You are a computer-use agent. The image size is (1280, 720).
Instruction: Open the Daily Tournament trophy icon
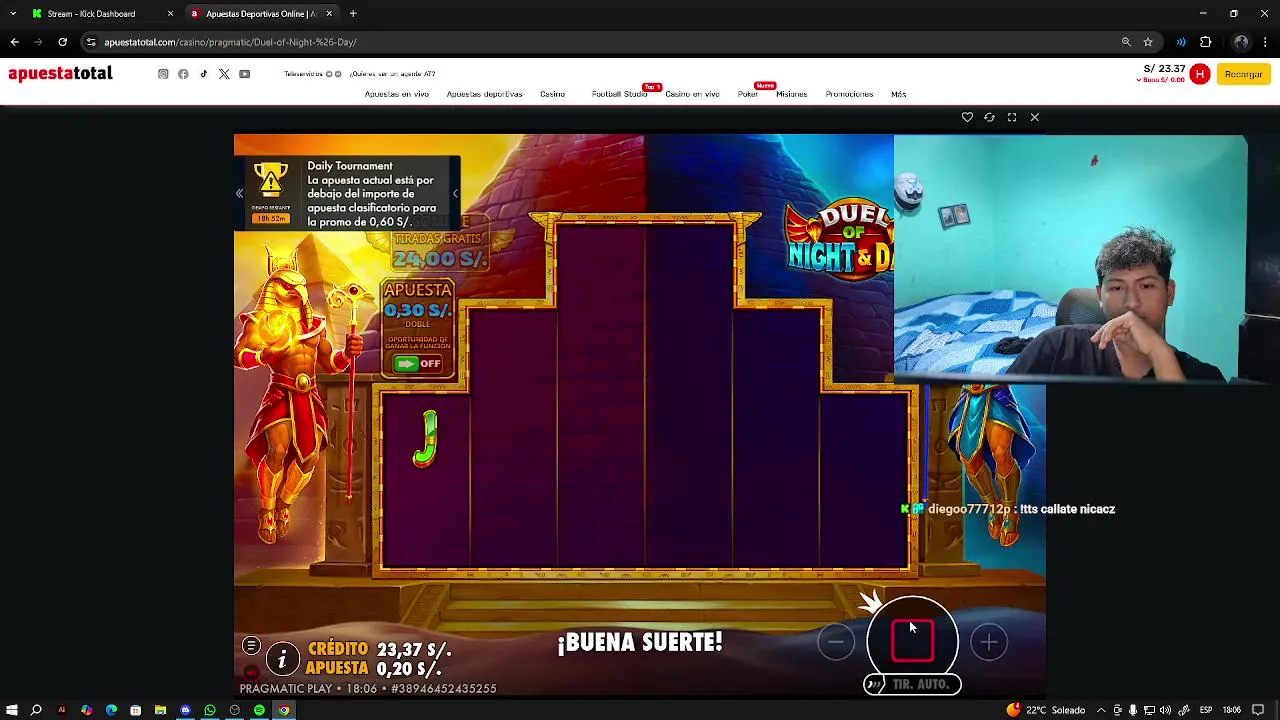click(x=270, y=182)
